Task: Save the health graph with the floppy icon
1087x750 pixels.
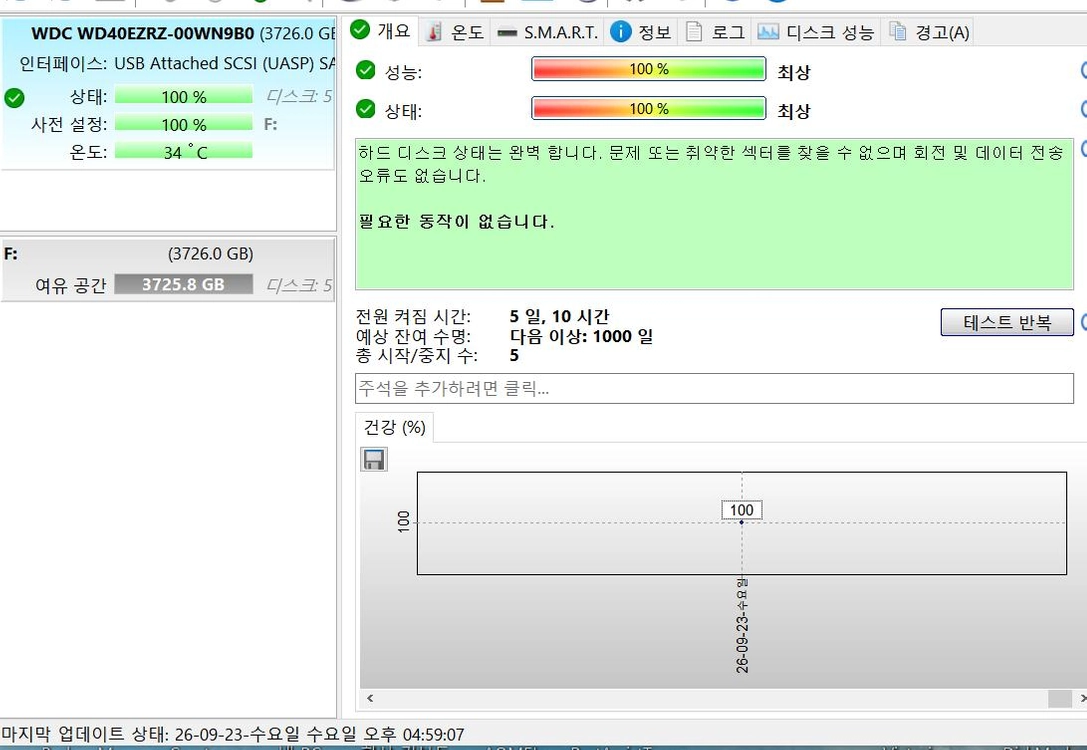Action: pyautogui.click(x=374, y=460)
